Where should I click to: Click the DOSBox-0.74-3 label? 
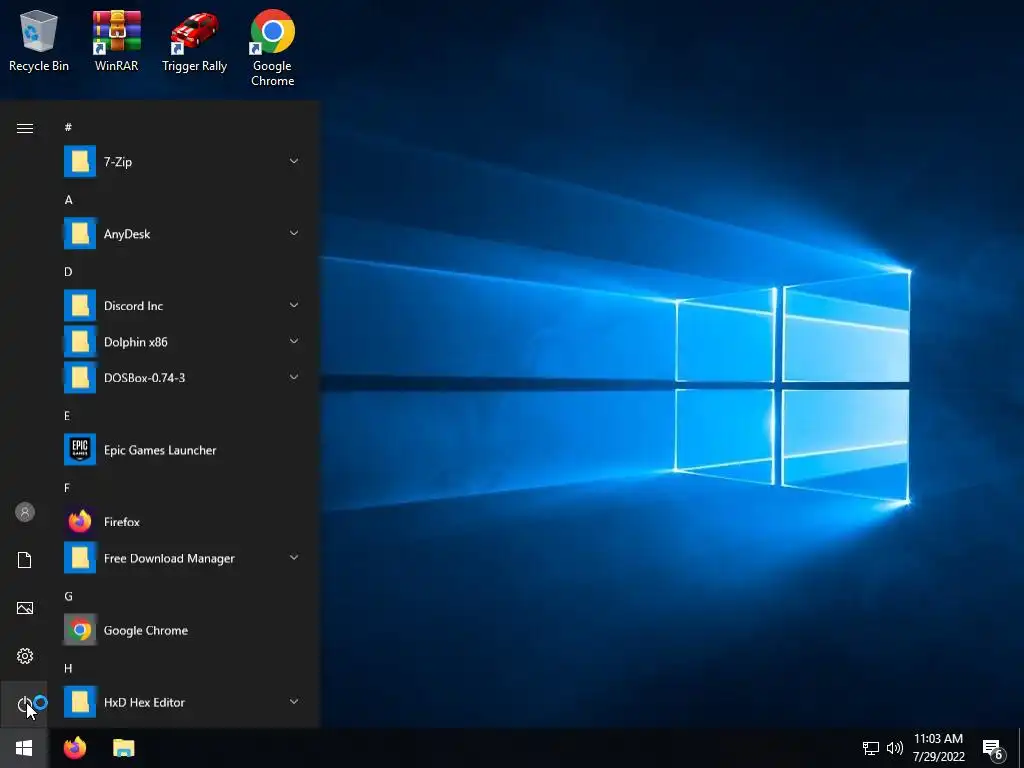click(144, 377)
